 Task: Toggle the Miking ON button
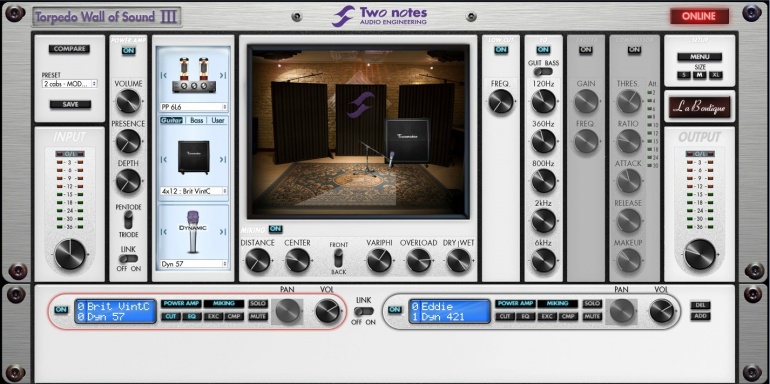pyautogui.click(x=275, y=229)
